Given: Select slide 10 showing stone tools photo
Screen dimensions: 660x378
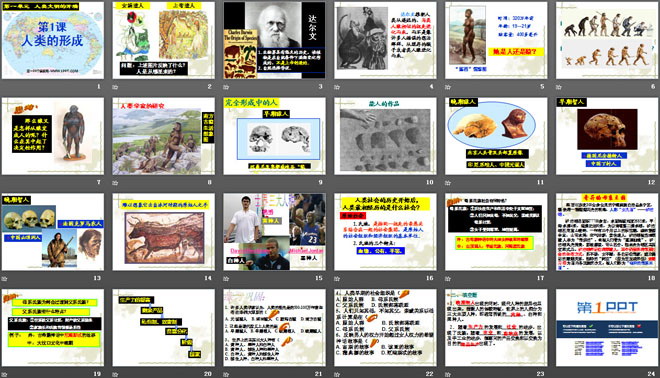Looking at the screenshot, I should (x=385, y=136).
